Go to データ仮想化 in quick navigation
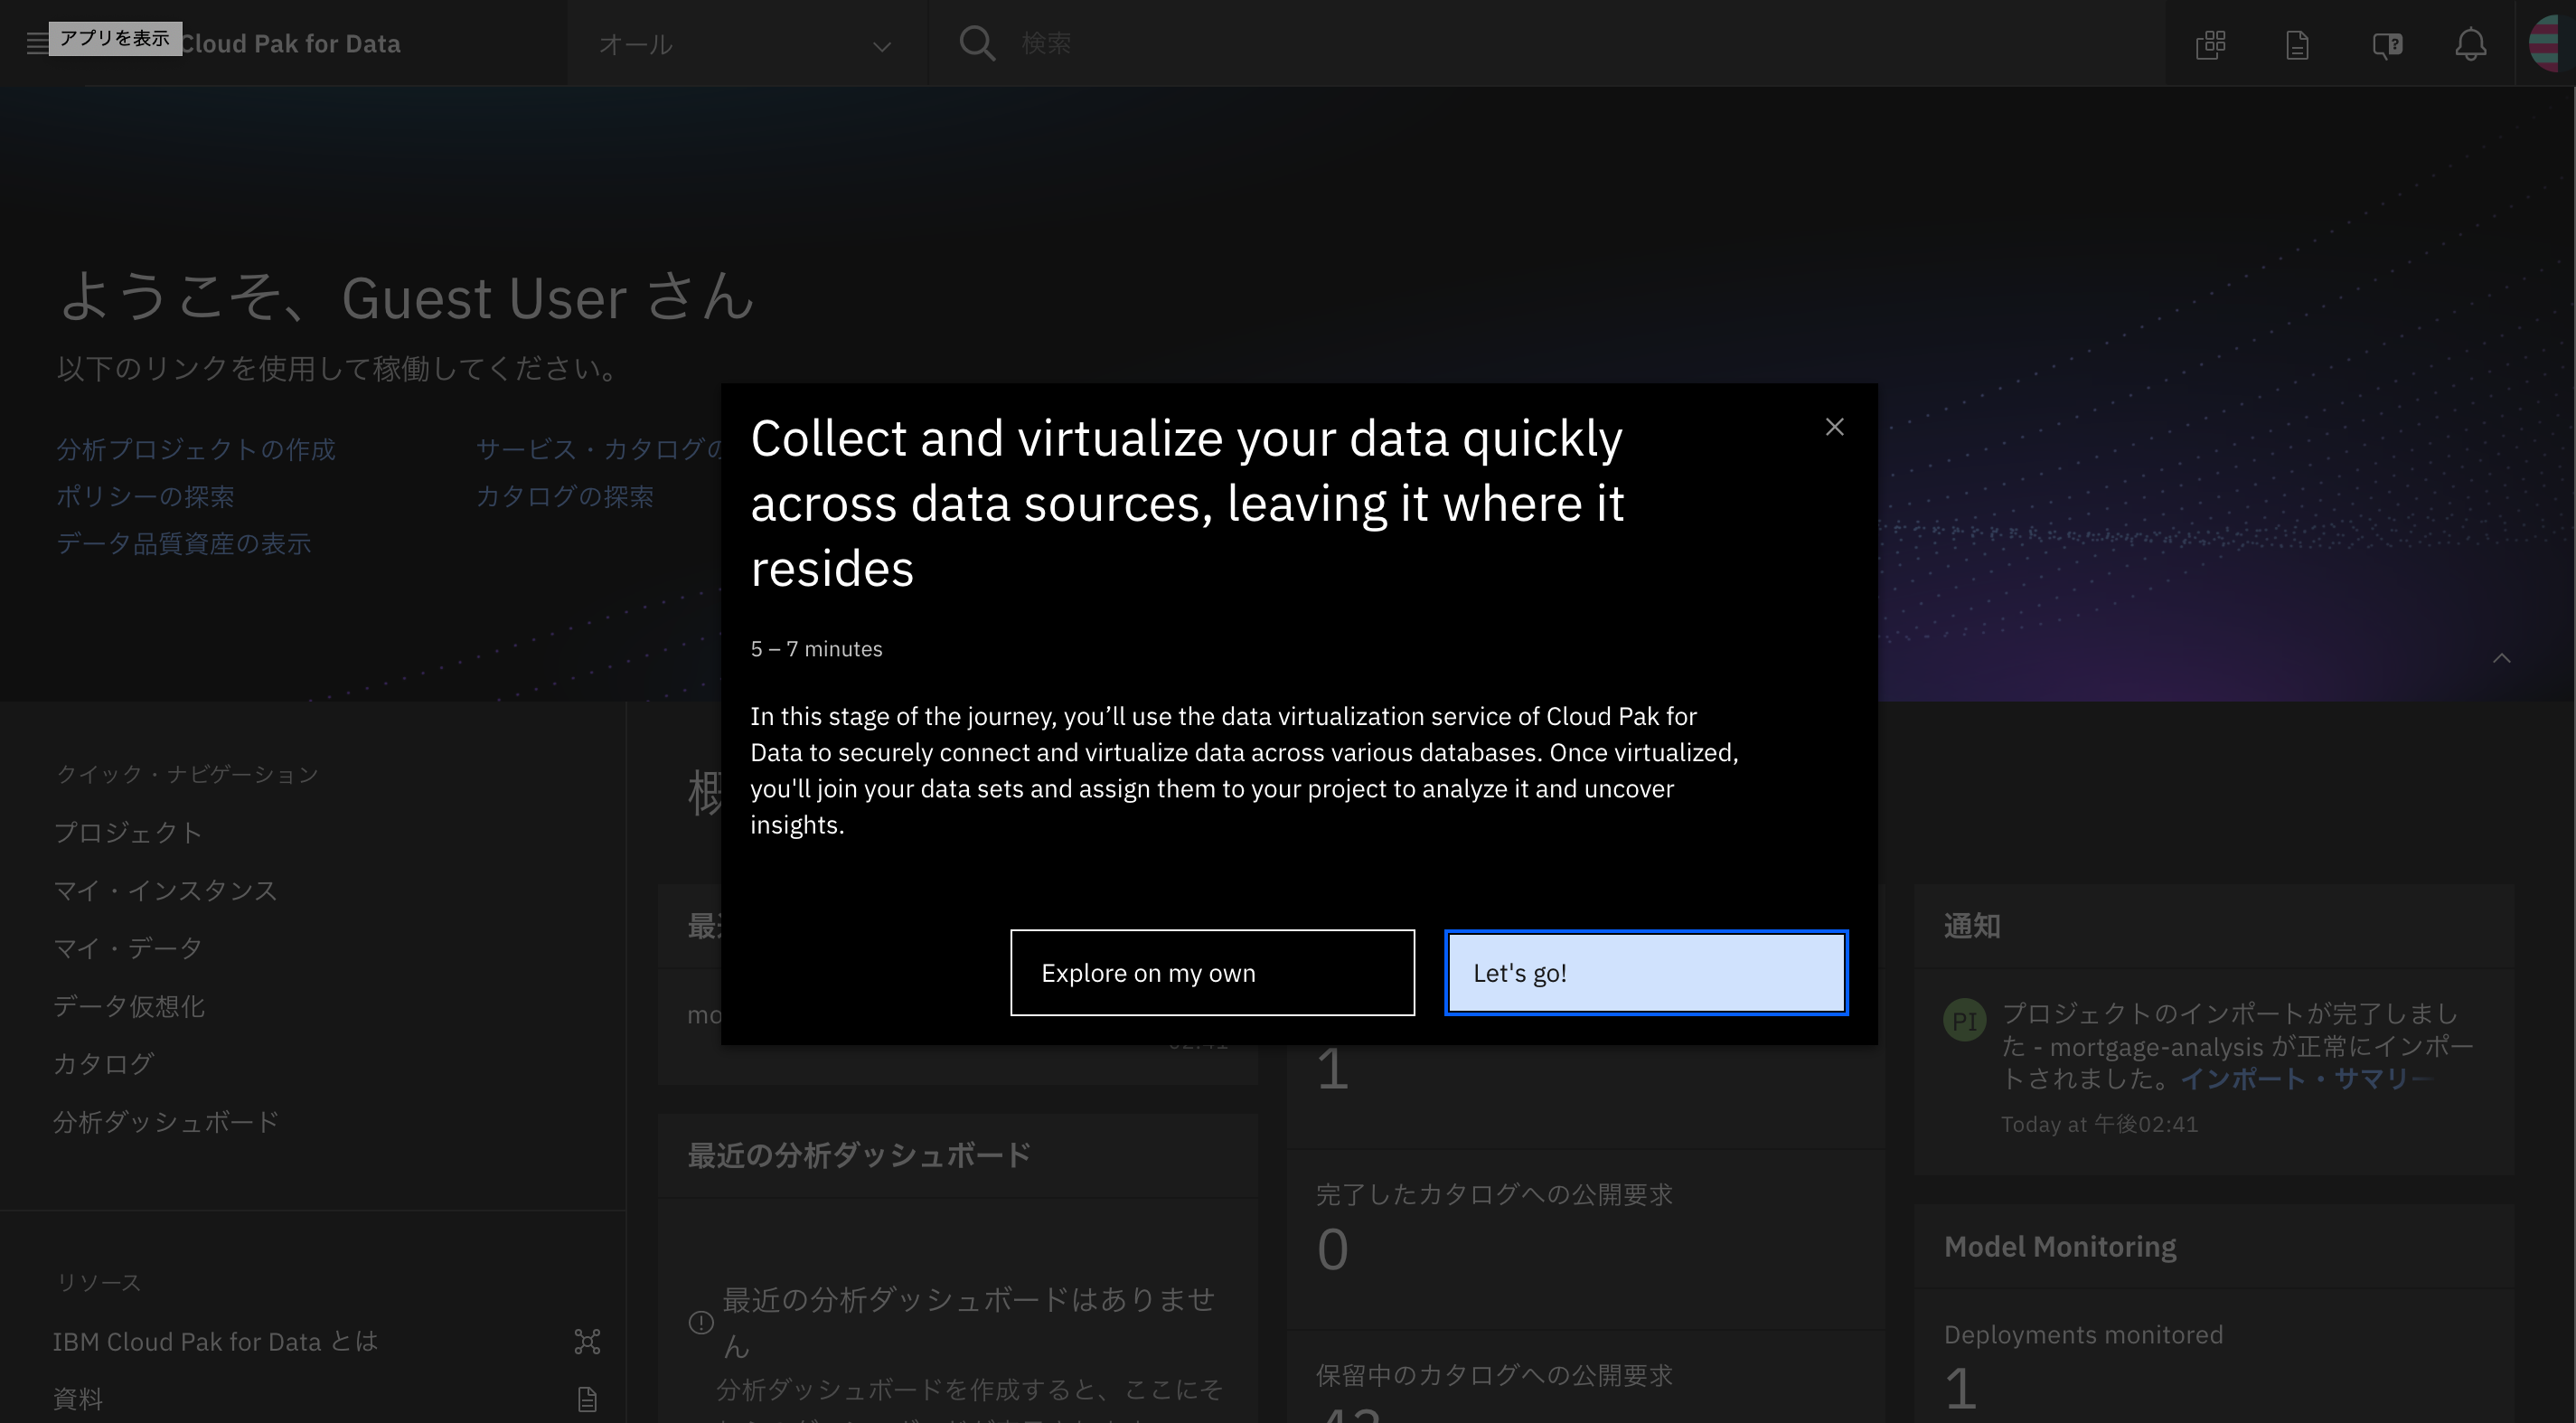This screenshot has height=1423, width=2576. 129,1006
